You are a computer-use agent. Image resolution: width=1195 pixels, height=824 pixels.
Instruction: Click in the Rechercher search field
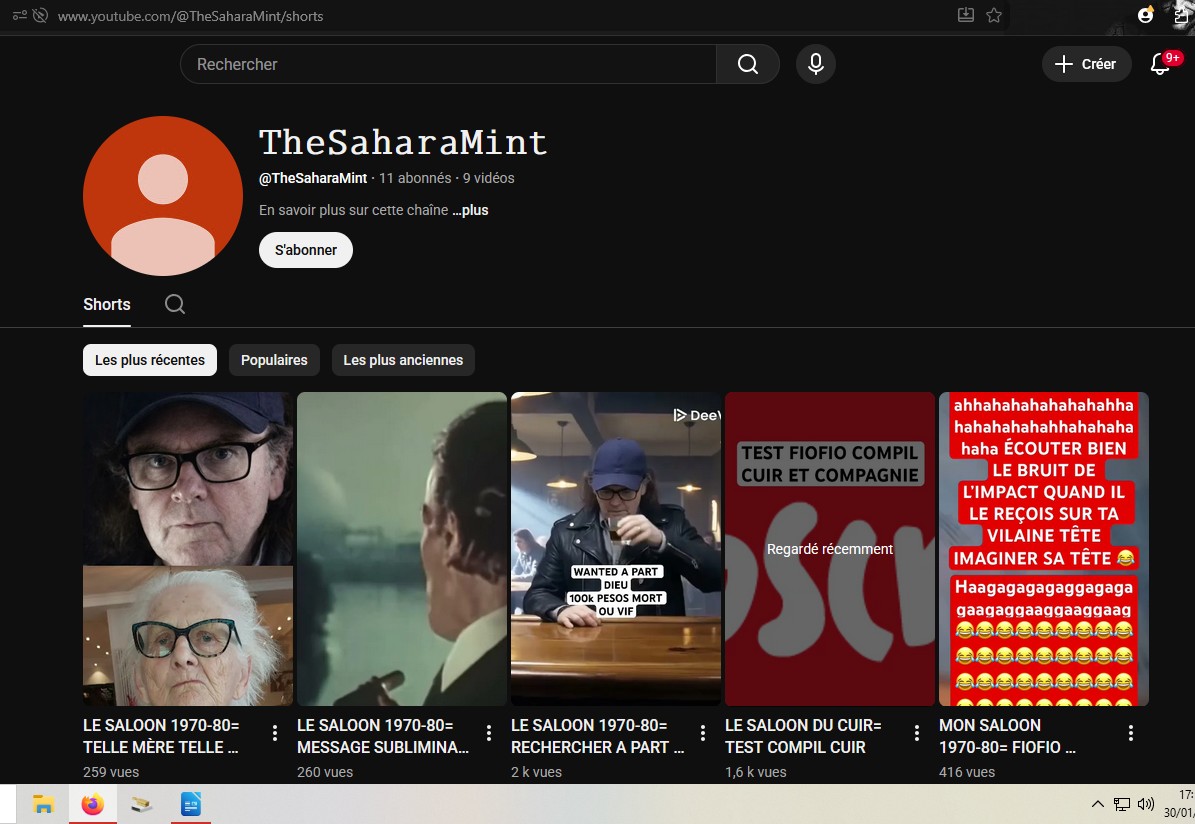coord(450,64)
